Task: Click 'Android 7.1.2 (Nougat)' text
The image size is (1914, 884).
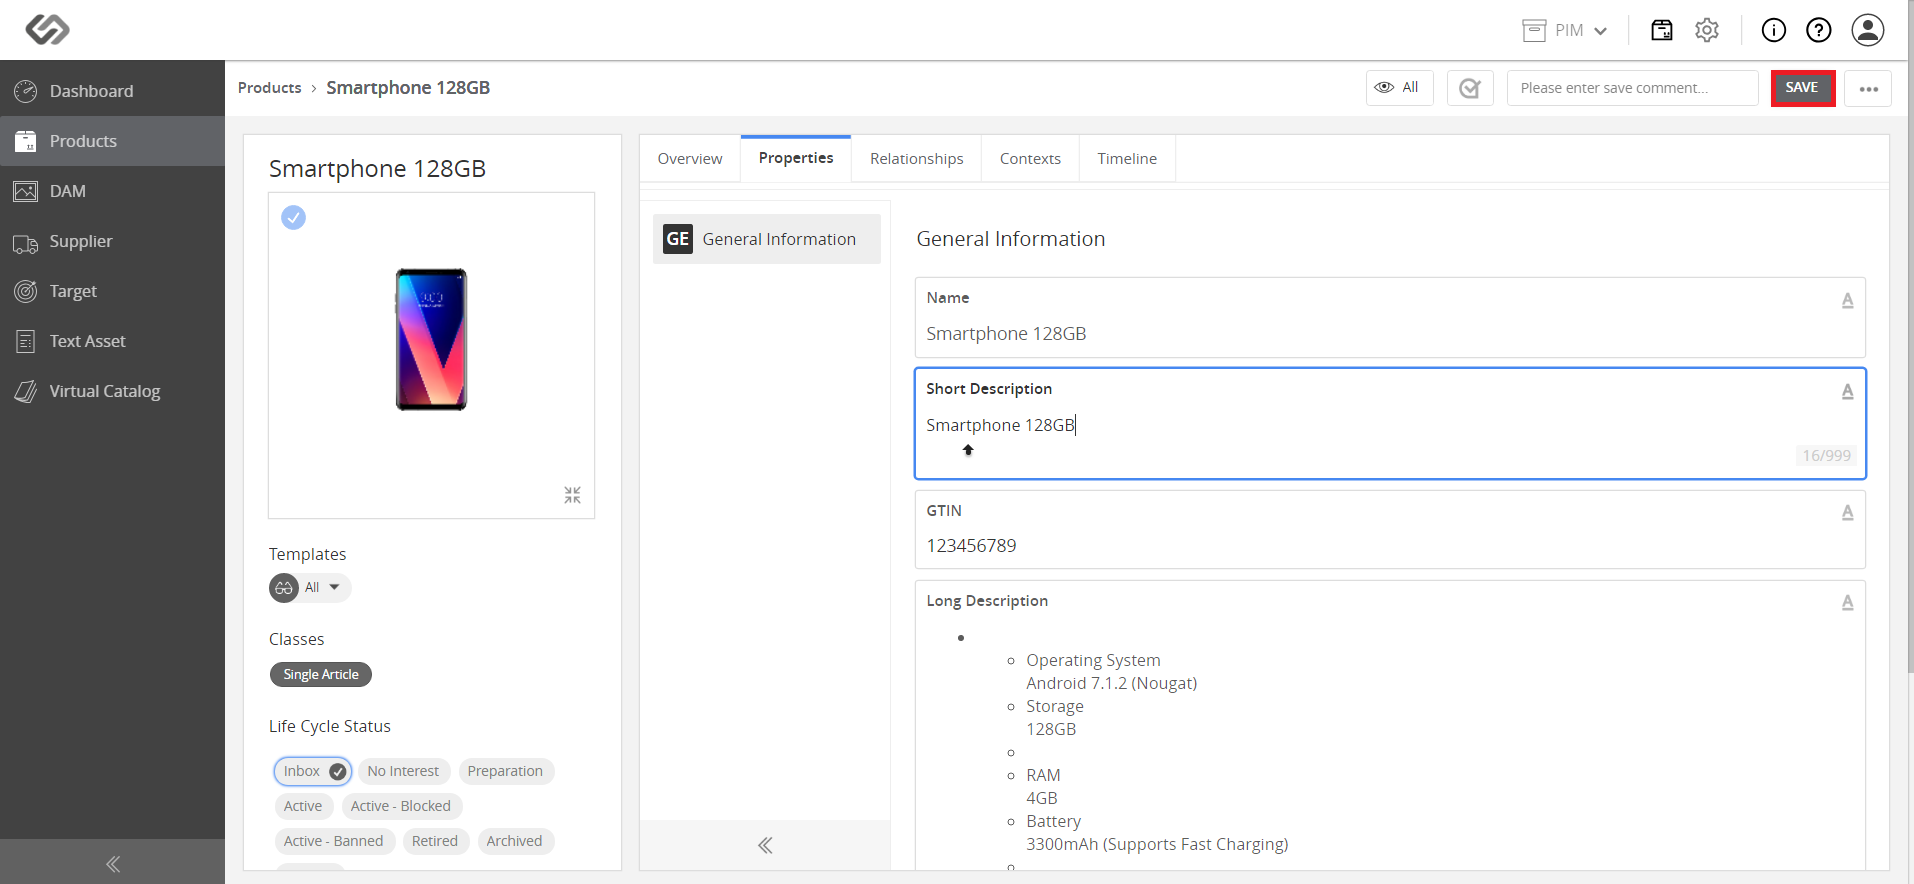Action: pos(1111,683)
